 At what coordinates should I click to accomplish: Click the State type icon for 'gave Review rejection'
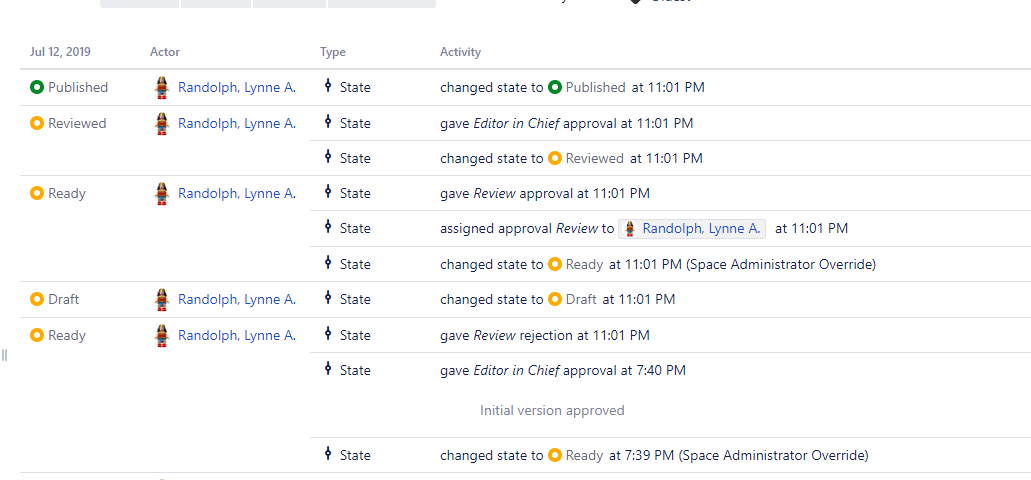tap(328, 333)
